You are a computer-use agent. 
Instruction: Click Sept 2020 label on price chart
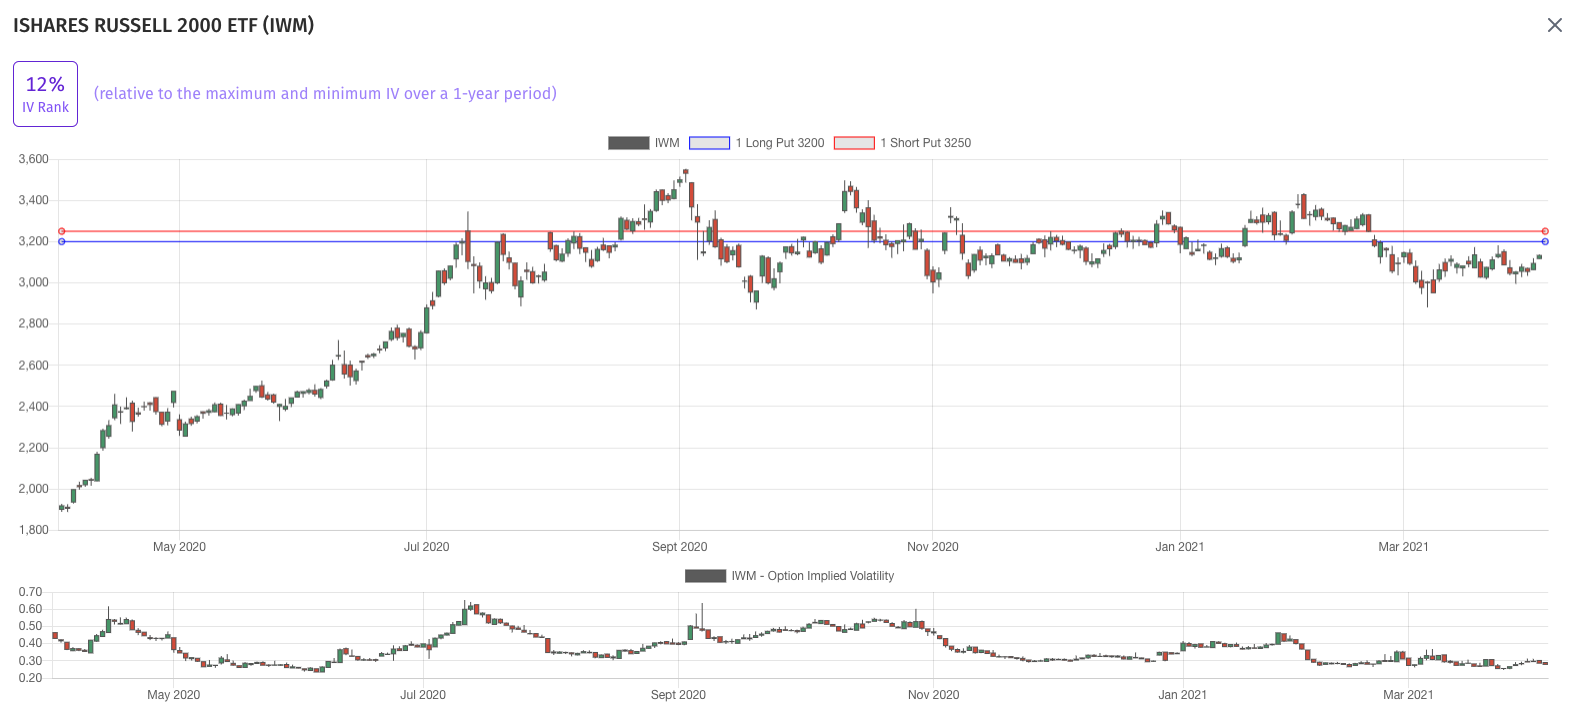click(679, 547)
